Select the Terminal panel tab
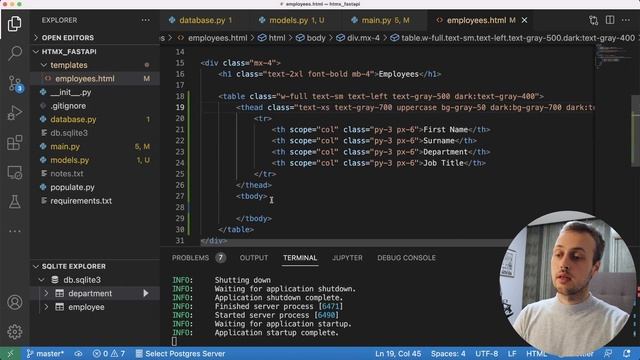The height and width of the screenshot is (360, 640). (300, 258)
